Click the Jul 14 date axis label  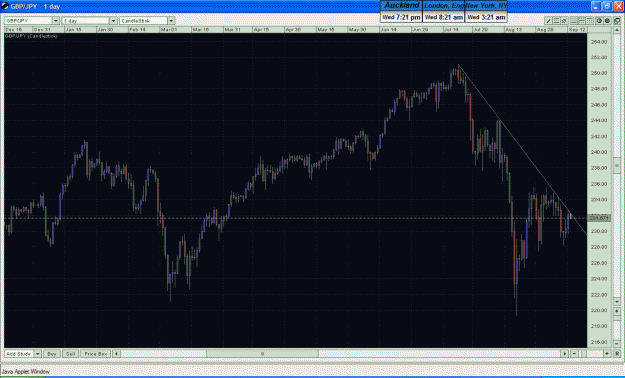coord(451,30)
